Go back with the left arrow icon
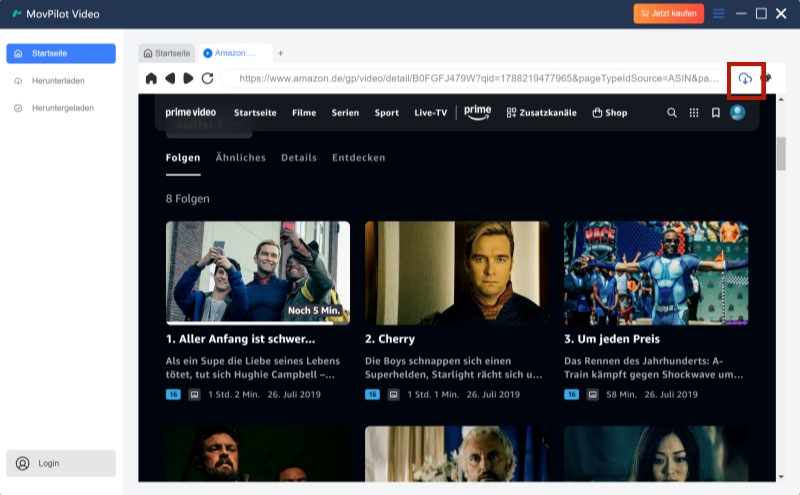The height and width of the screenshot is (495, 800). point(170,79)
